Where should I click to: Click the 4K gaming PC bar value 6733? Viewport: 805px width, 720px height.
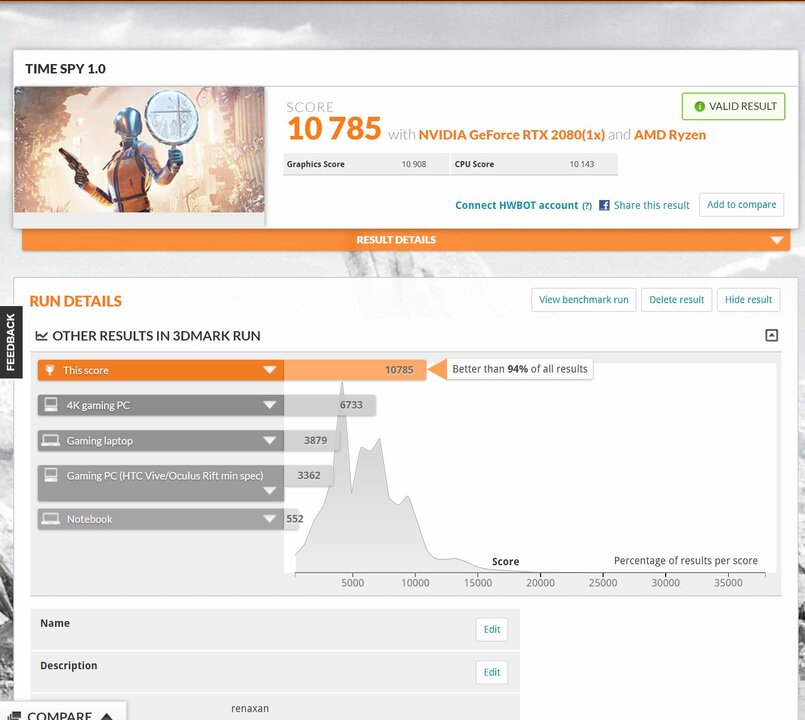(x=351, y=405)
